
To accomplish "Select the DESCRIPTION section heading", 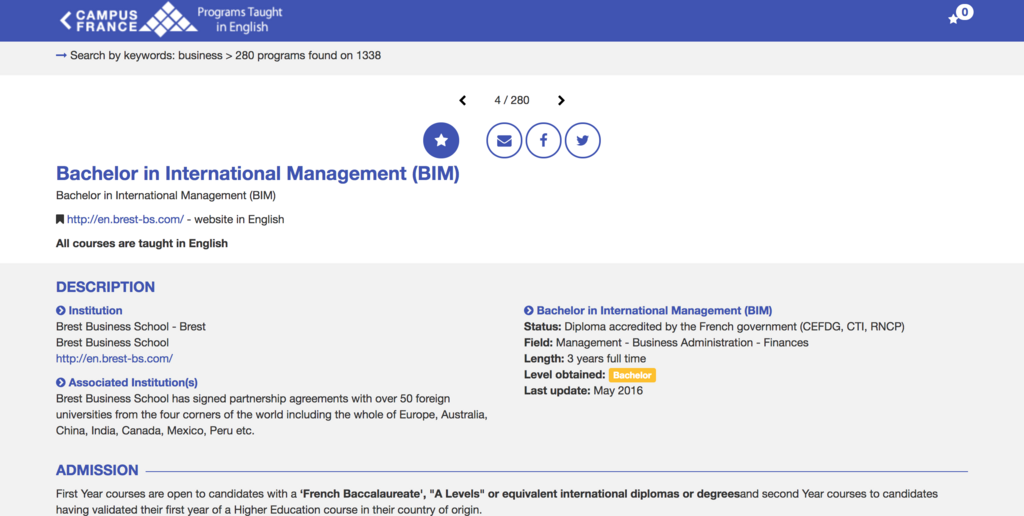I will (x=105, y=287).
